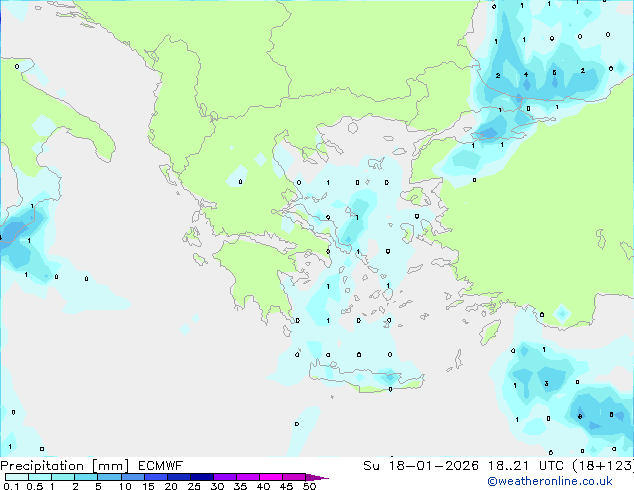The height and width of the screenshot is (490, 634).
Task: Click the '25' legend scale label
Action: [x=194, y=486]
